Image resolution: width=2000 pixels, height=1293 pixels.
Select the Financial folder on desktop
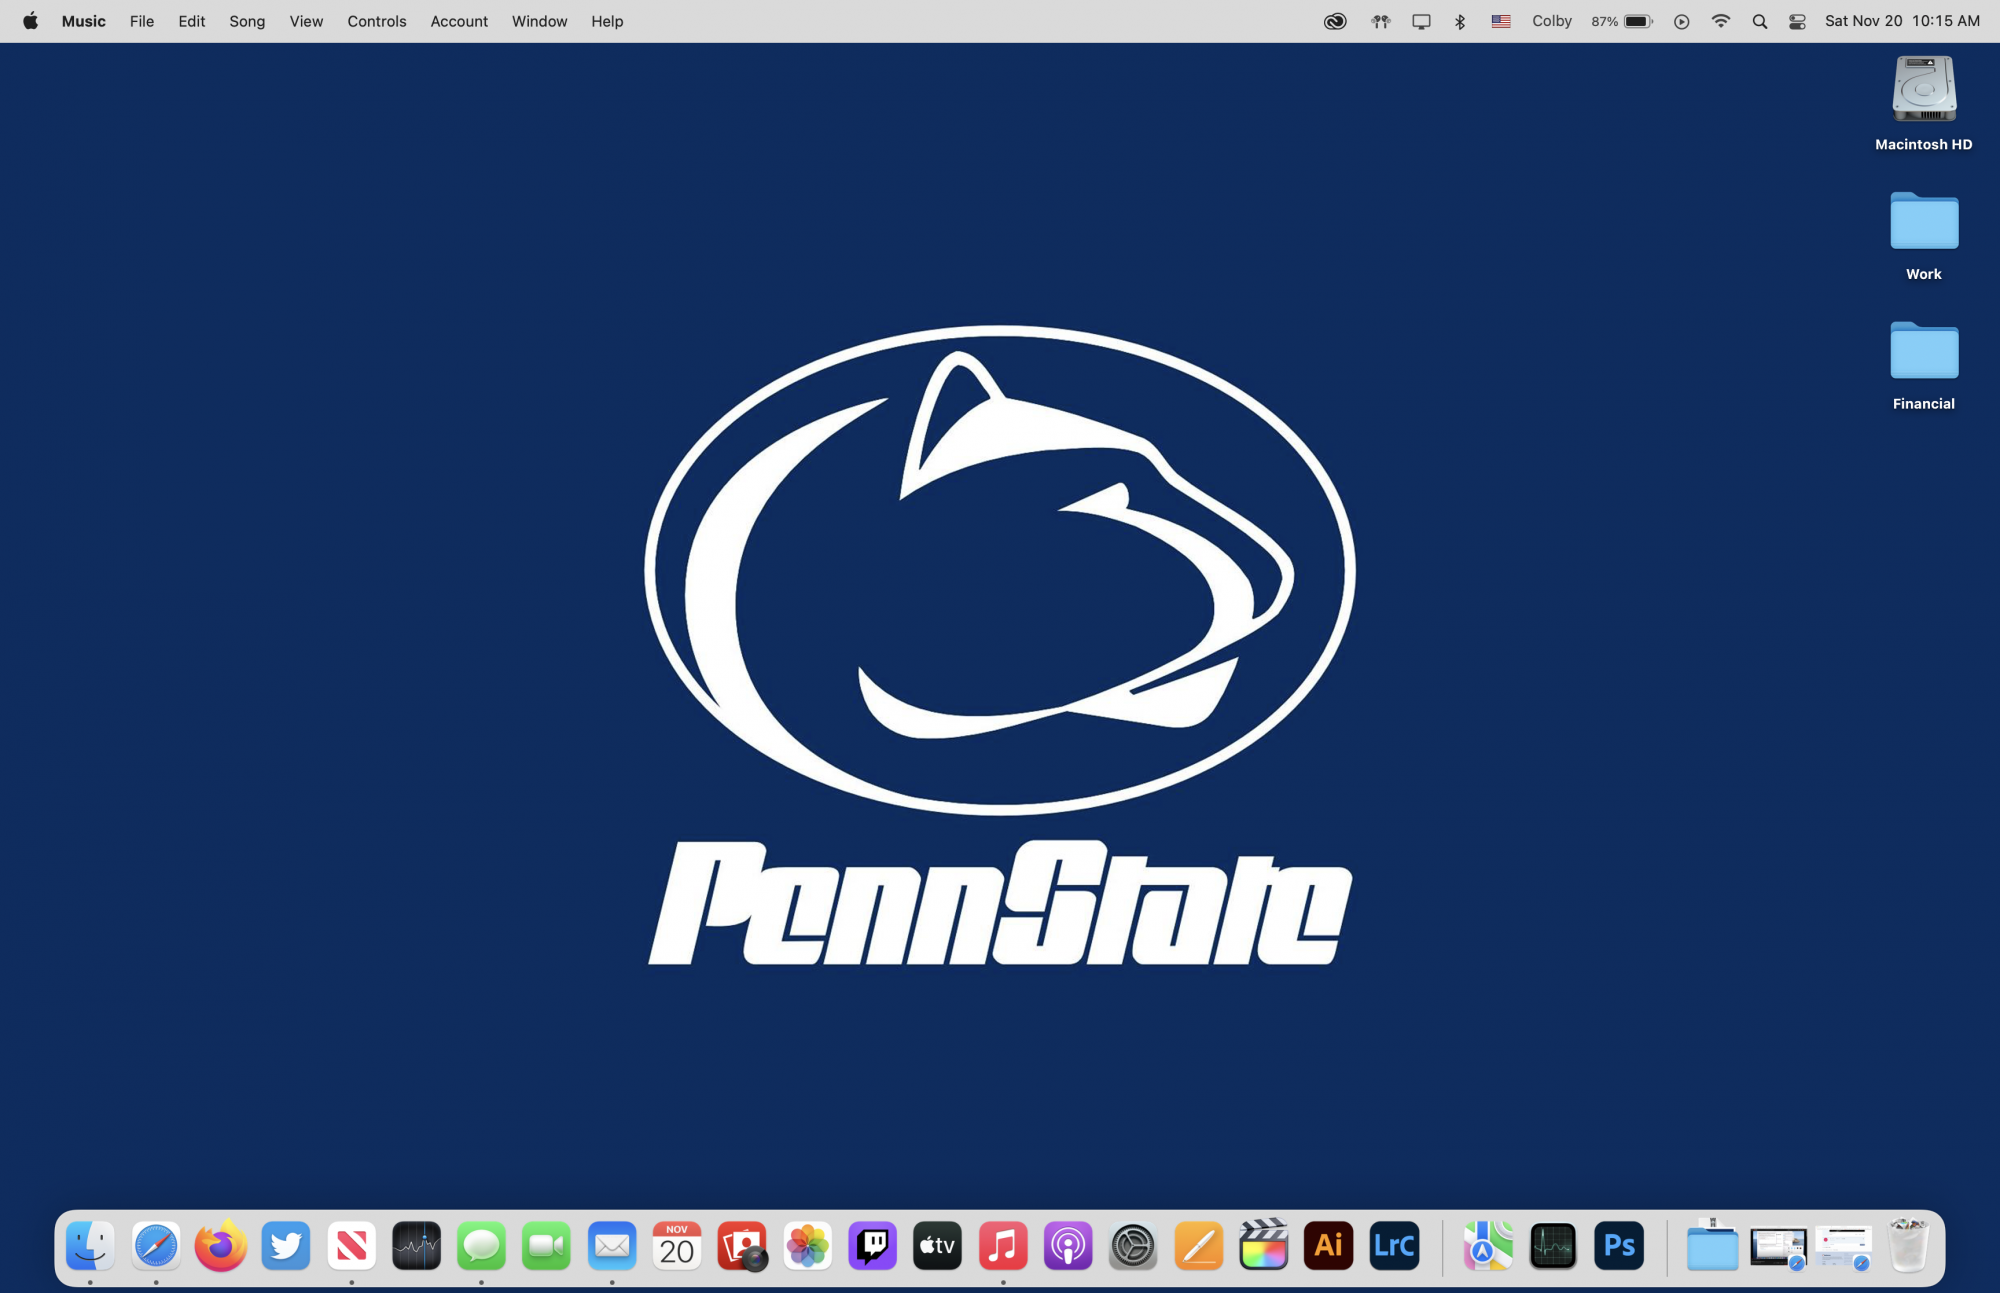pyautogui.click(x=1923, y=365)
